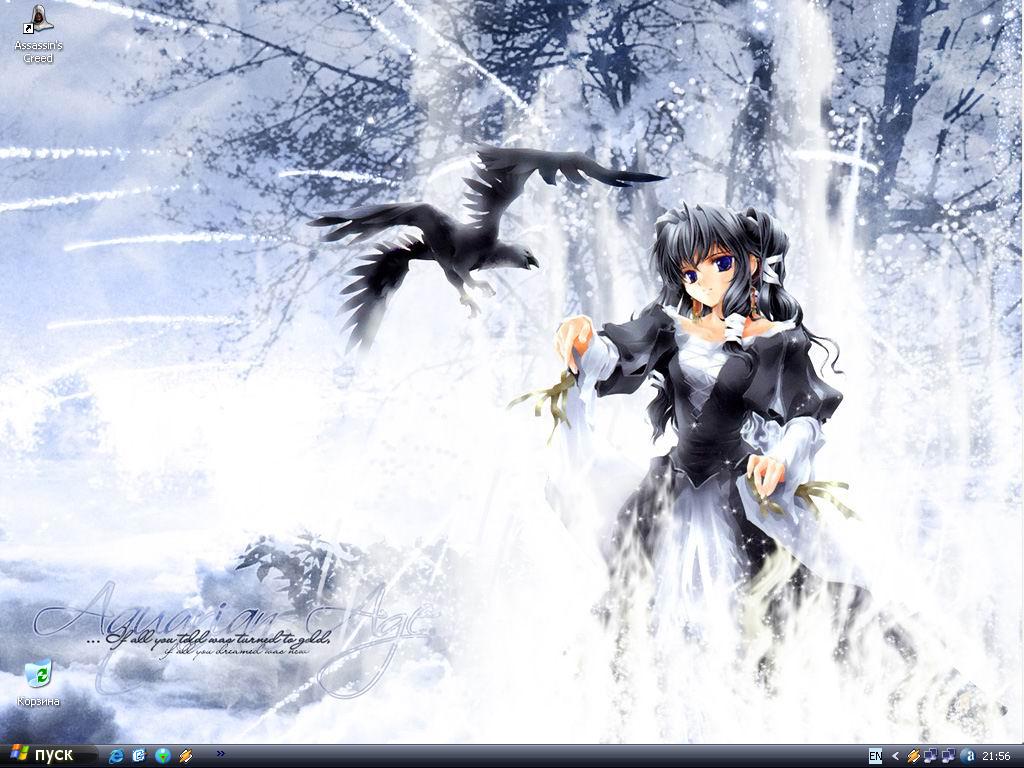Open the EN language indicator
Viewport: 1024px width, 768px height.
(876, 756)
